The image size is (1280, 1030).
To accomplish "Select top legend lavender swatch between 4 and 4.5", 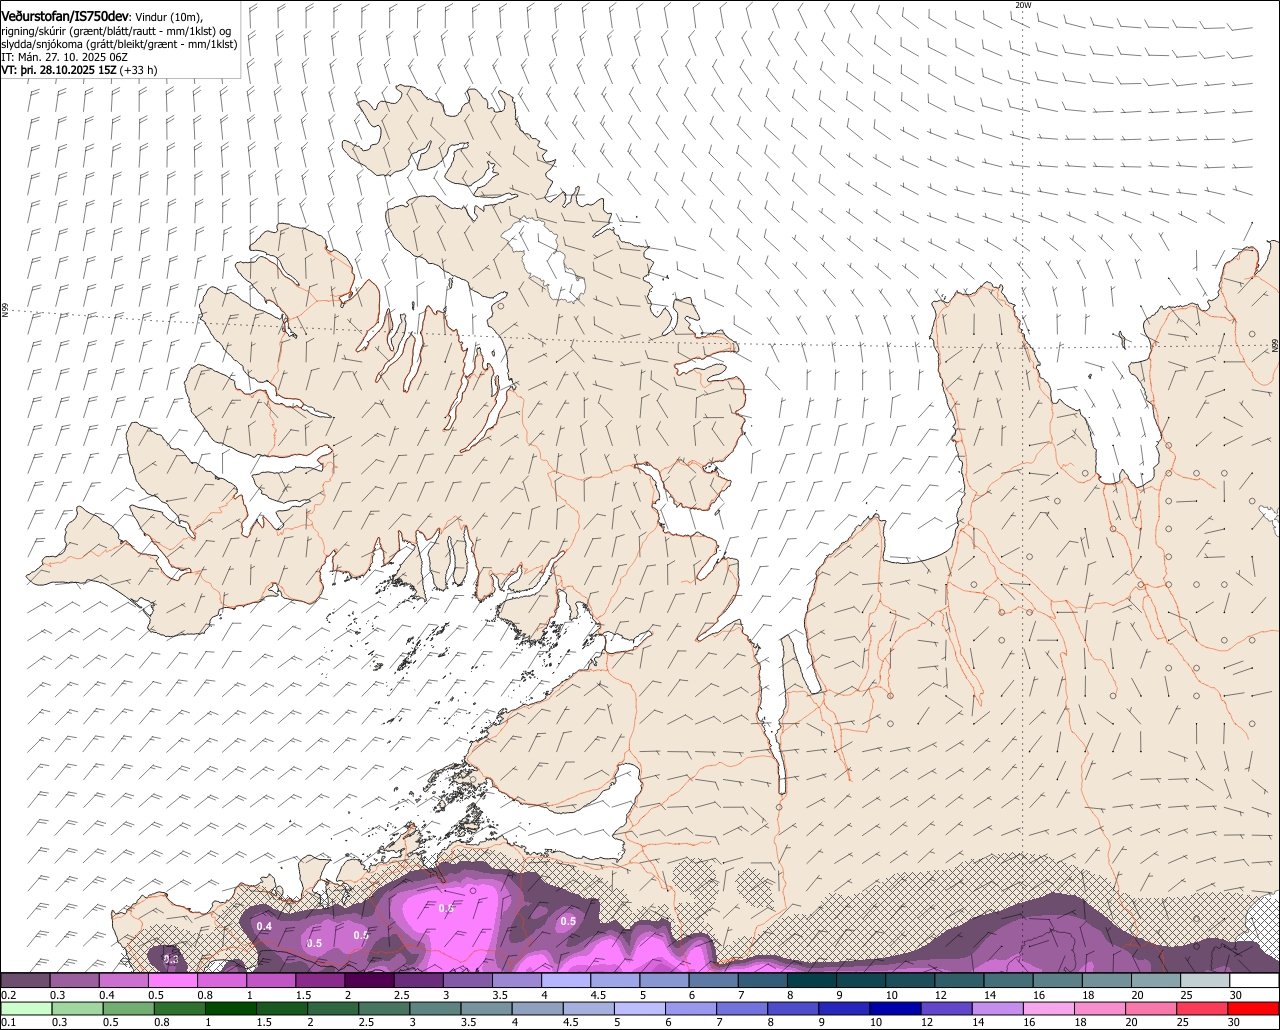I will (565, 980).
